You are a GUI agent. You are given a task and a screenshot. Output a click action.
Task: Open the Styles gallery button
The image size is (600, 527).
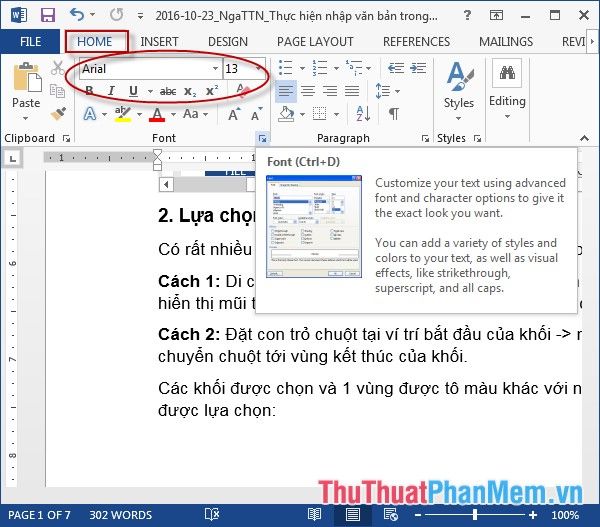tap(459, 90)
